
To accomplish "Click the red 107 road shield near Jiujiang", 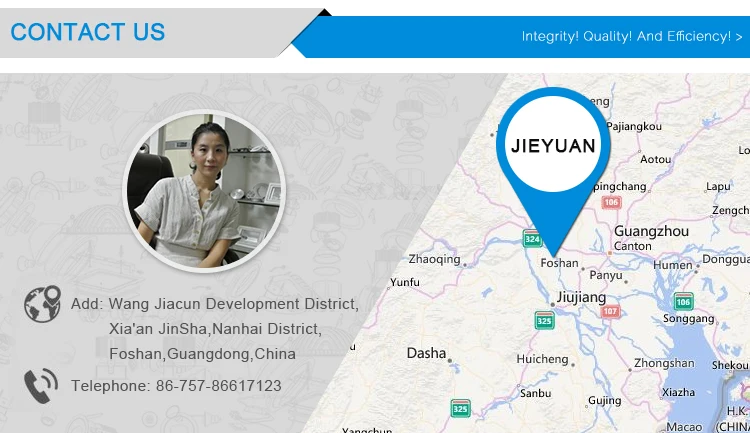I will 610,311.
